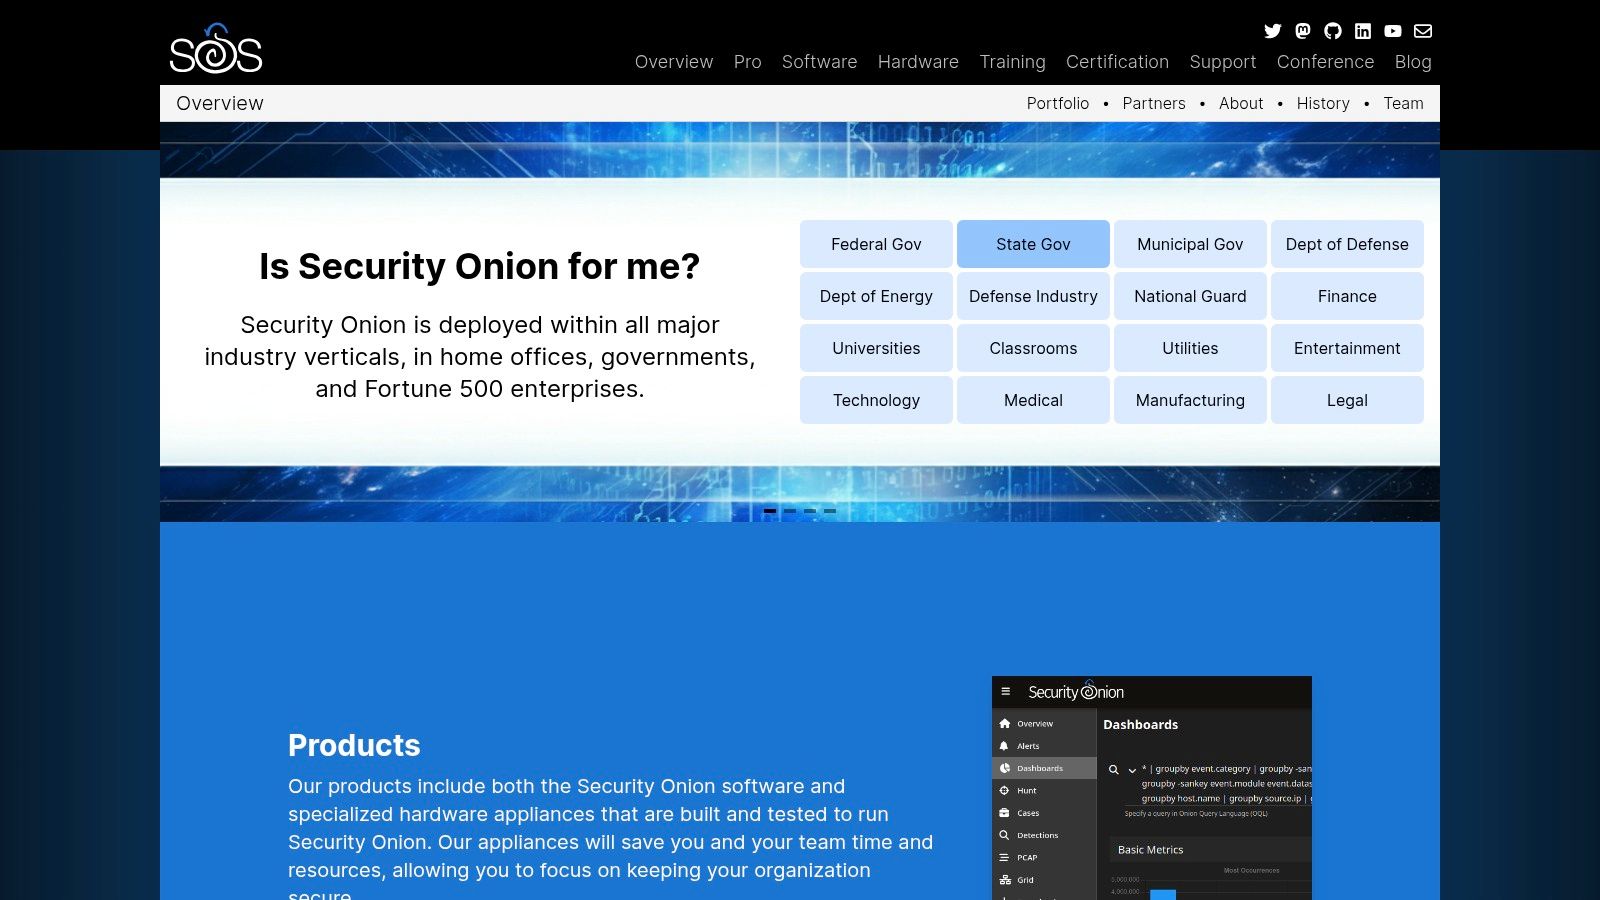
Task: Open the Mastodon social icon
Action: (x=1303, y=31)
